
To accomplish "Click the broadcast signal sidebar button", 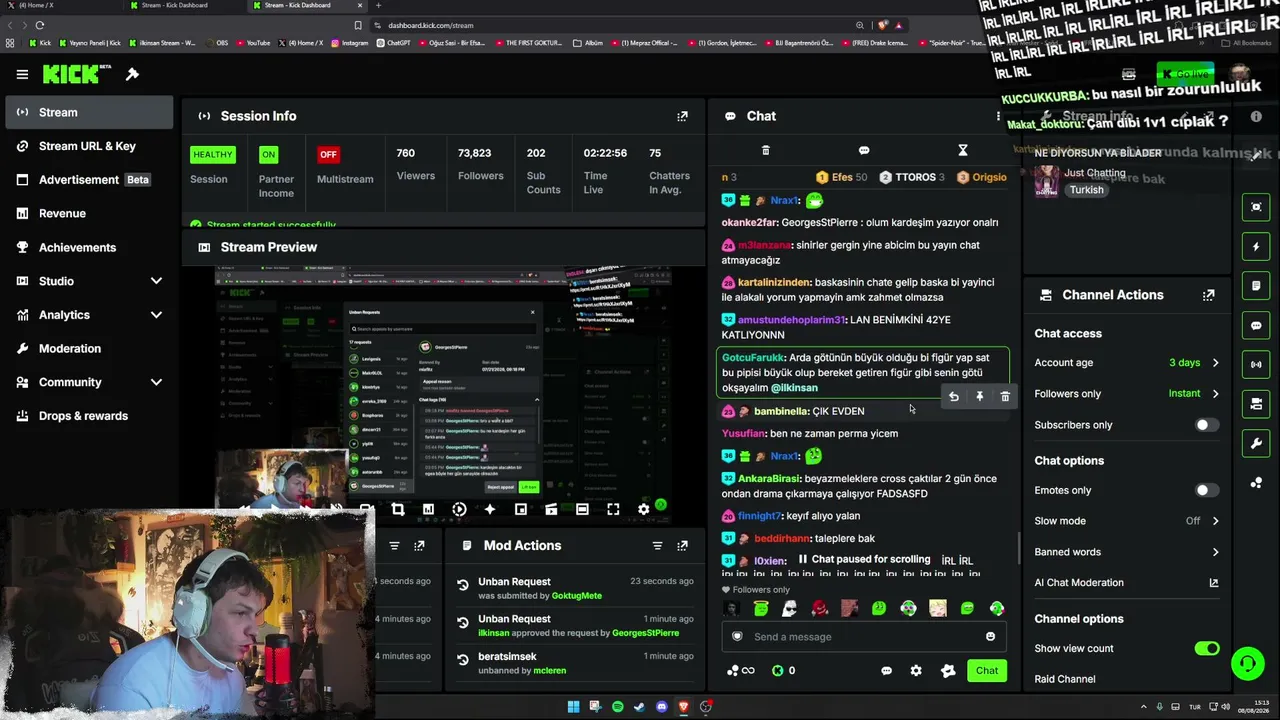I will 1257,364.
